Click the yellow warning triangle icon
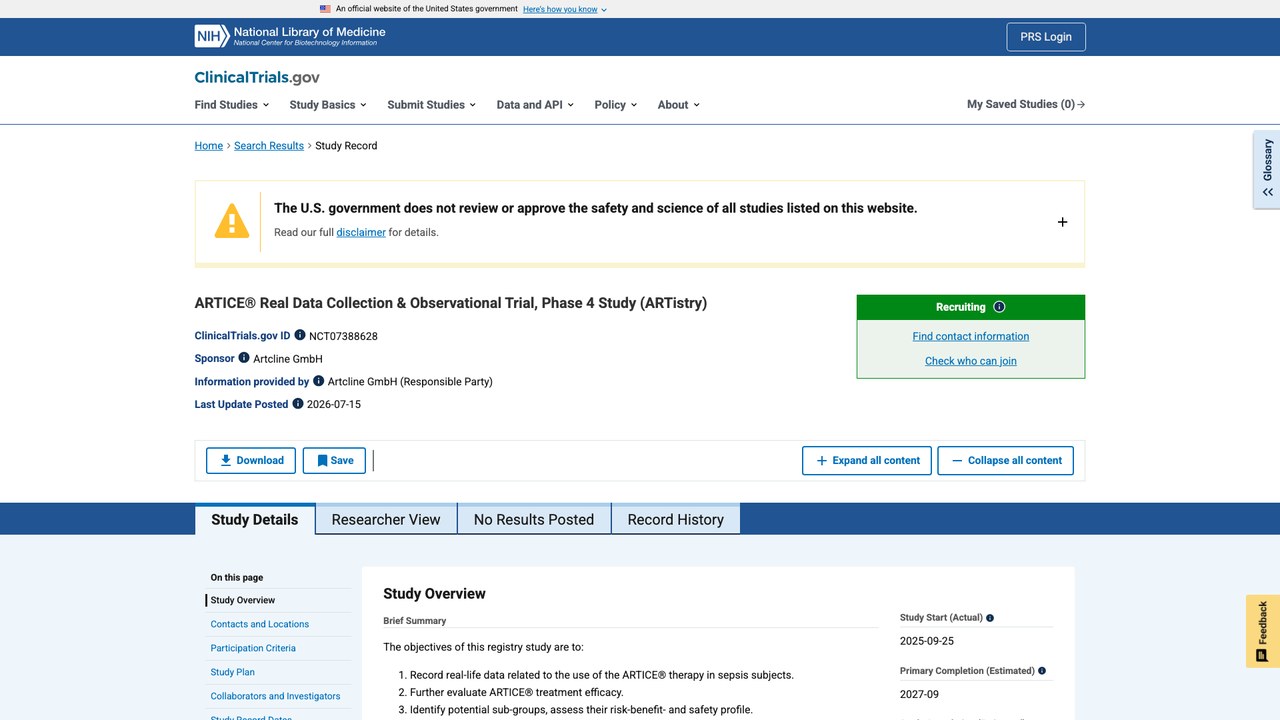 click(232, 221)
